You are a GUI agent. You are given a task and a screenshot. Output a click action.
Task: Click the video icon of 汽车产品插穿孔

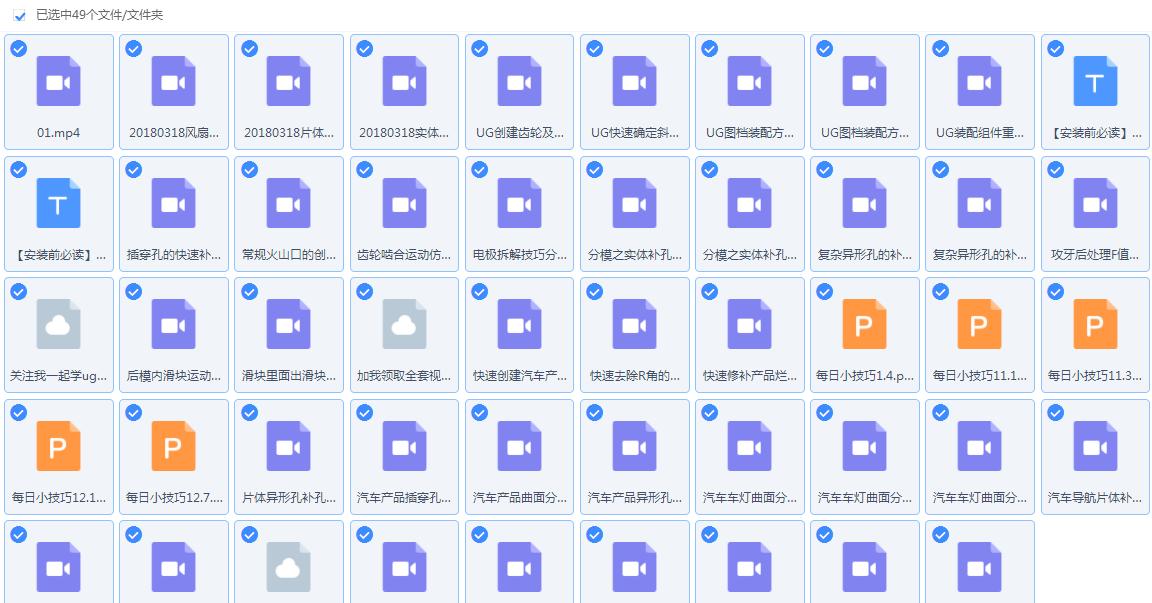(404, 446)
